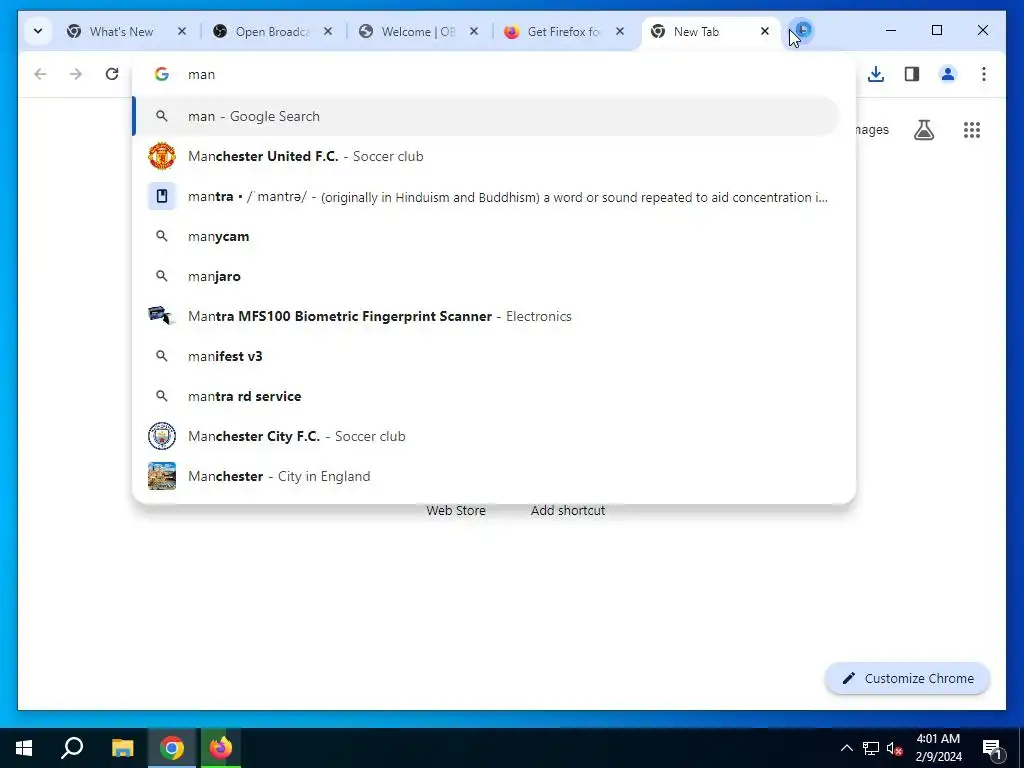This screenshot has height=768, width=1024.
Task: Click the muted volume tray icon
Action: click(895, 748)
